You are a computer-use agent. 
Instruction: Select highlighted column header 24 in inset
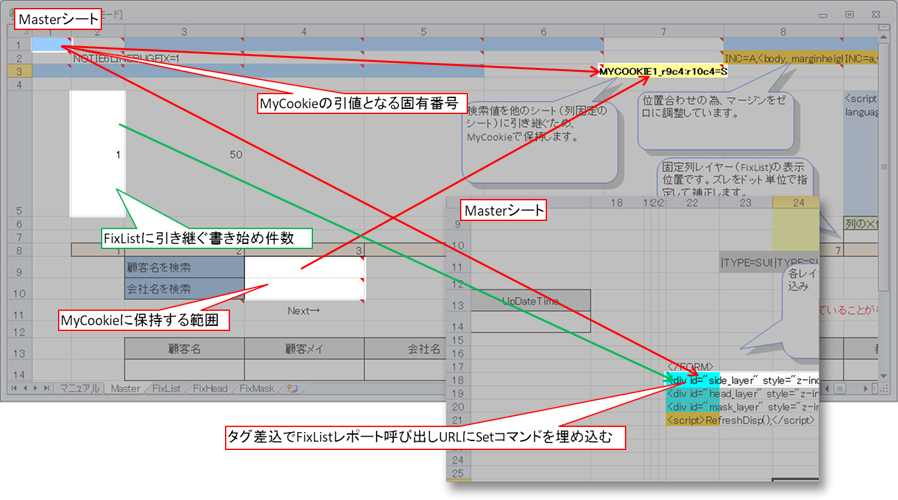point(798,202)
